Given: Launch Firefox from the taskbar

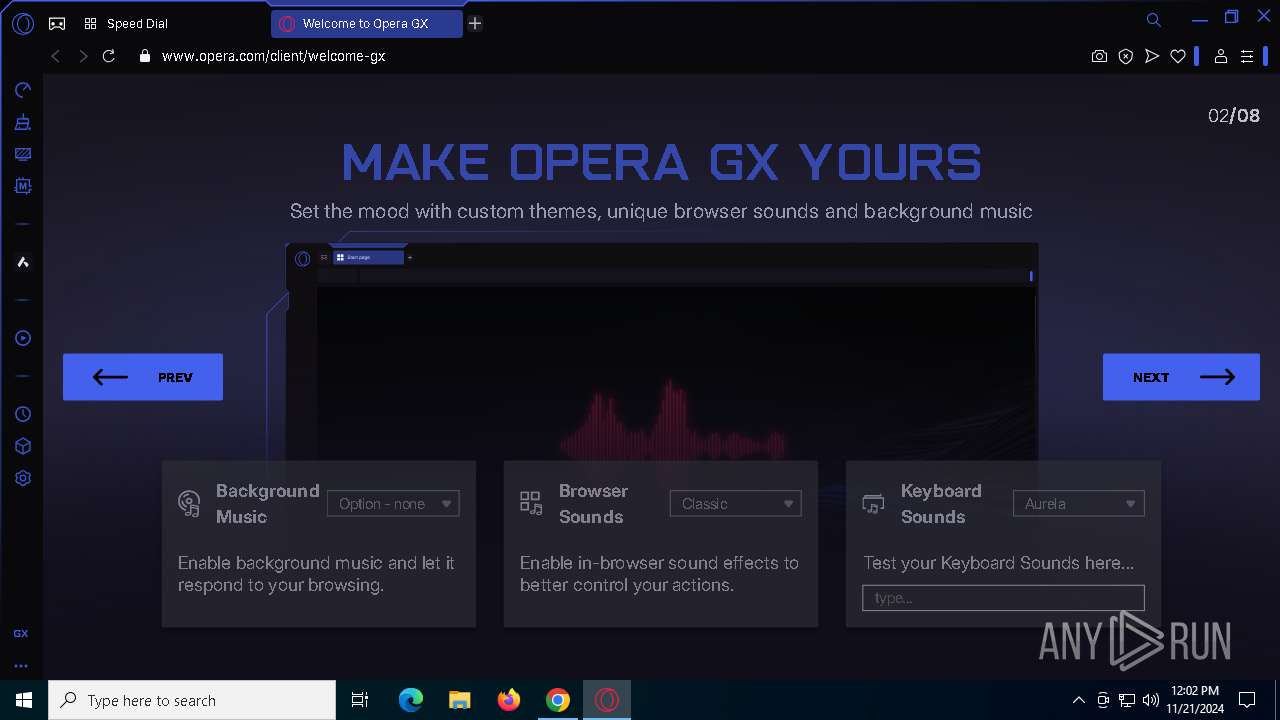Looking at the screenshot, I should [509, 700].
